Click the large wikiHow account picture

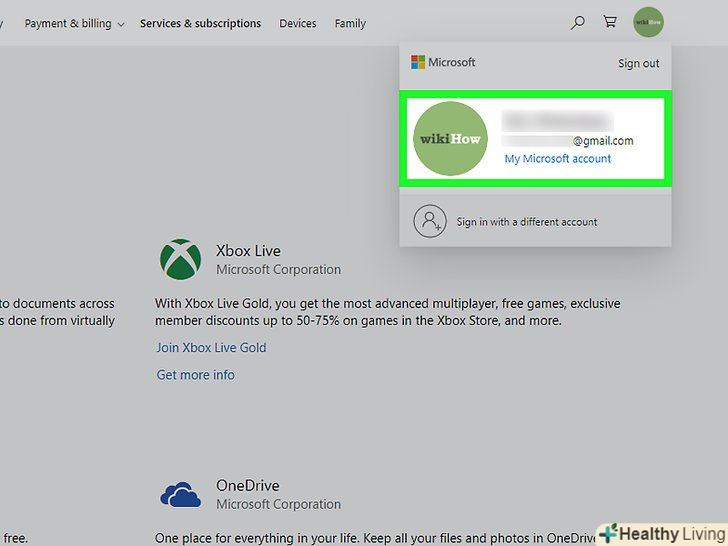pyautogui.click(x=450, y=139)
